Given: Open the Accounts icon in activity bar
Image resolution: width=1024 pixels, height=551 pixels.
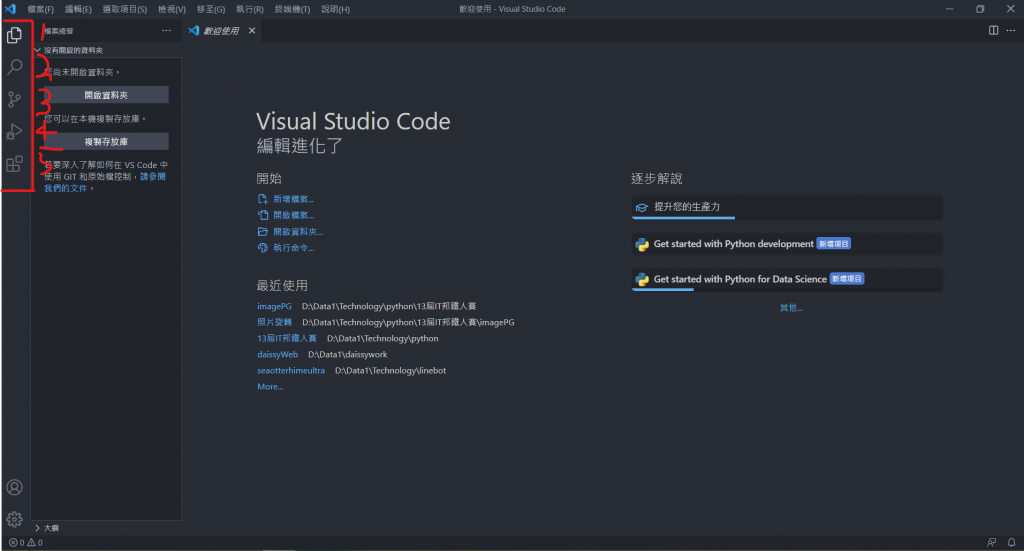Looking at the screenshot, I should [14, 488].
